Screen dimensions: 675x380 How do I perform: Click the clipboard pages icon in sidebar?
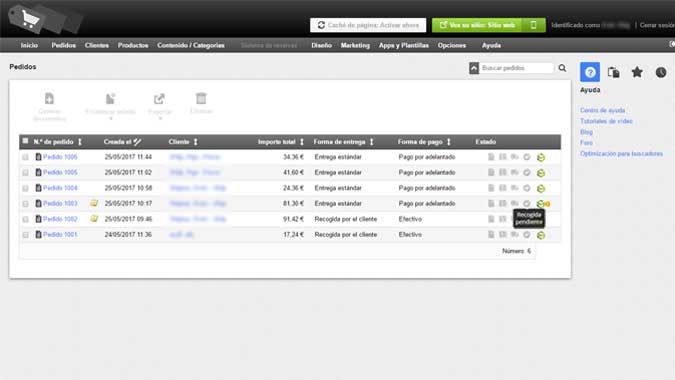click(x=613, y=72)
